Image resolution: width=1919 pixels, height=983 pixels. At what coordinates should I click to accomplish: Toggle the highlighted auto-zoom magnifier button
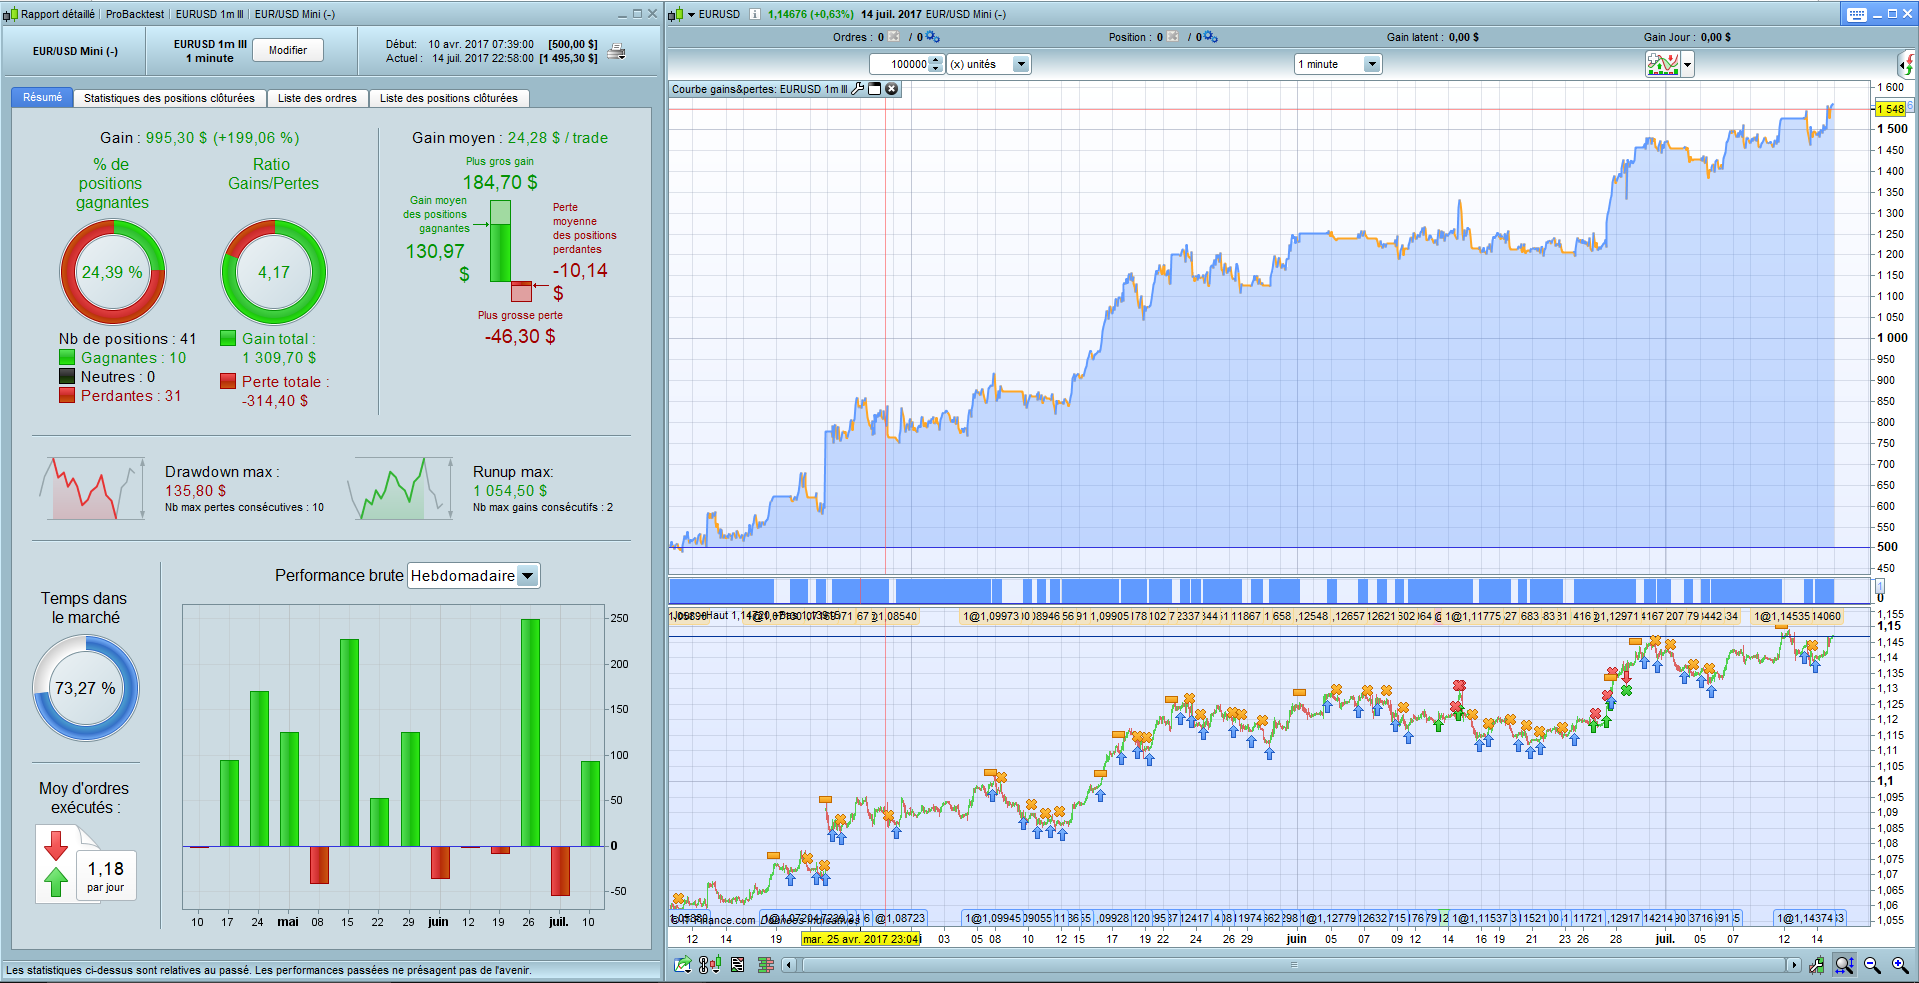(x=1844, y=965)
